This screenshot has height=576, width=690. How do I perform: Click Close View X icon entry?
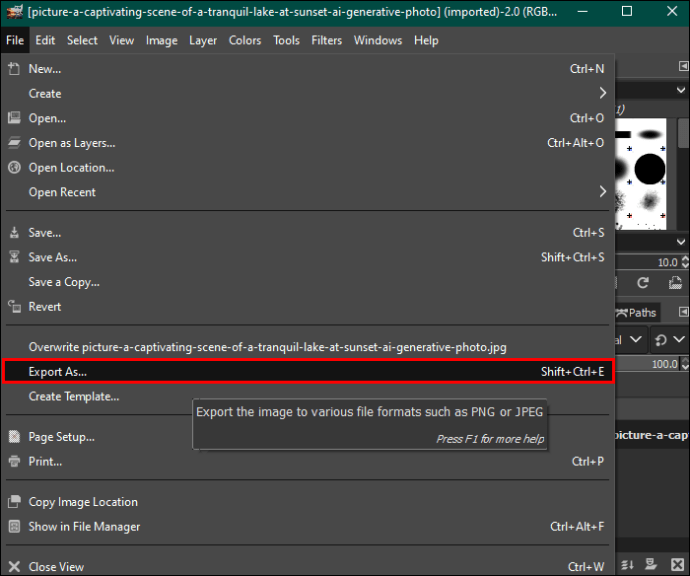point(14,567)
